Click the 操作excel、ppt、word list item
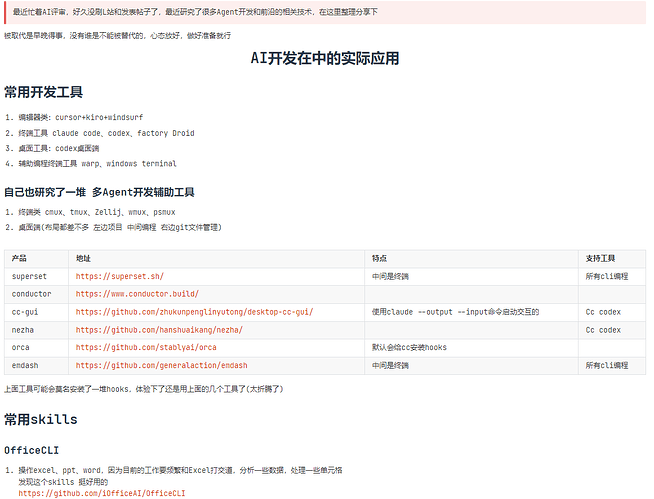This screenshot has height=499, width=654. (180, 470)
